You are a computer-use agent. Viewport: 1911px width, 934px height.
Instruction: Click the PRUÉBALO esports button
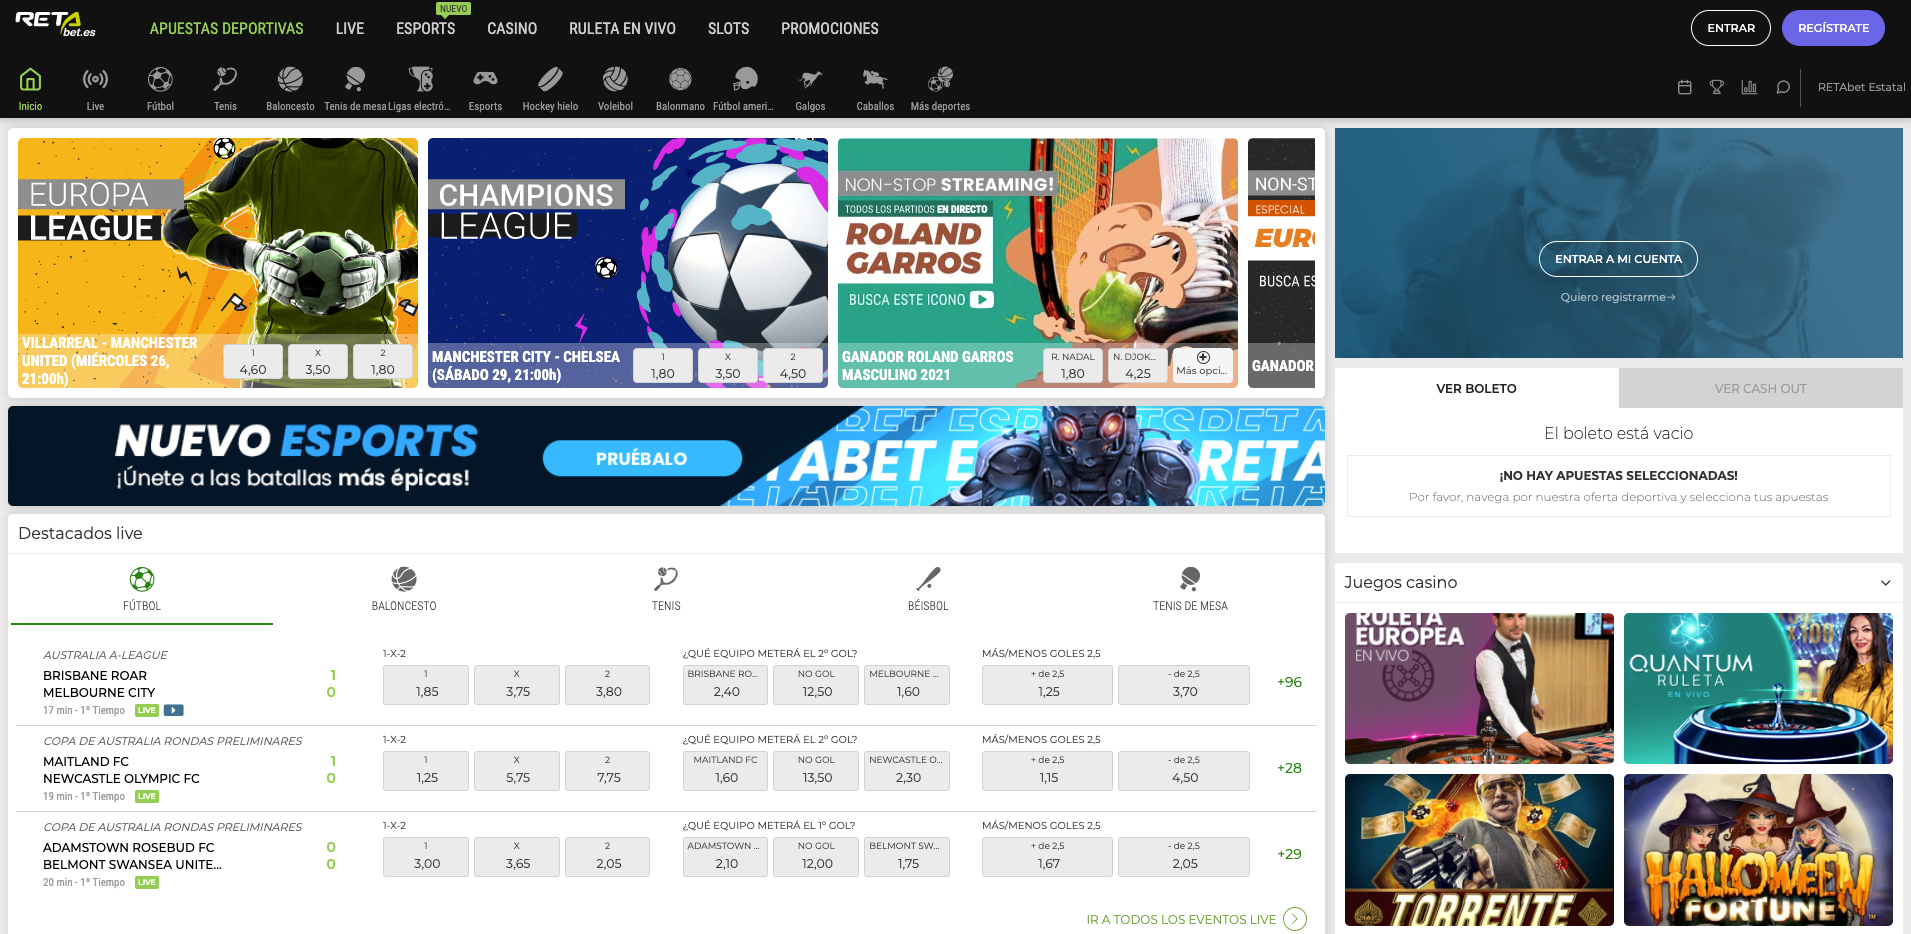pyautogui.click(x=642, y=458)
